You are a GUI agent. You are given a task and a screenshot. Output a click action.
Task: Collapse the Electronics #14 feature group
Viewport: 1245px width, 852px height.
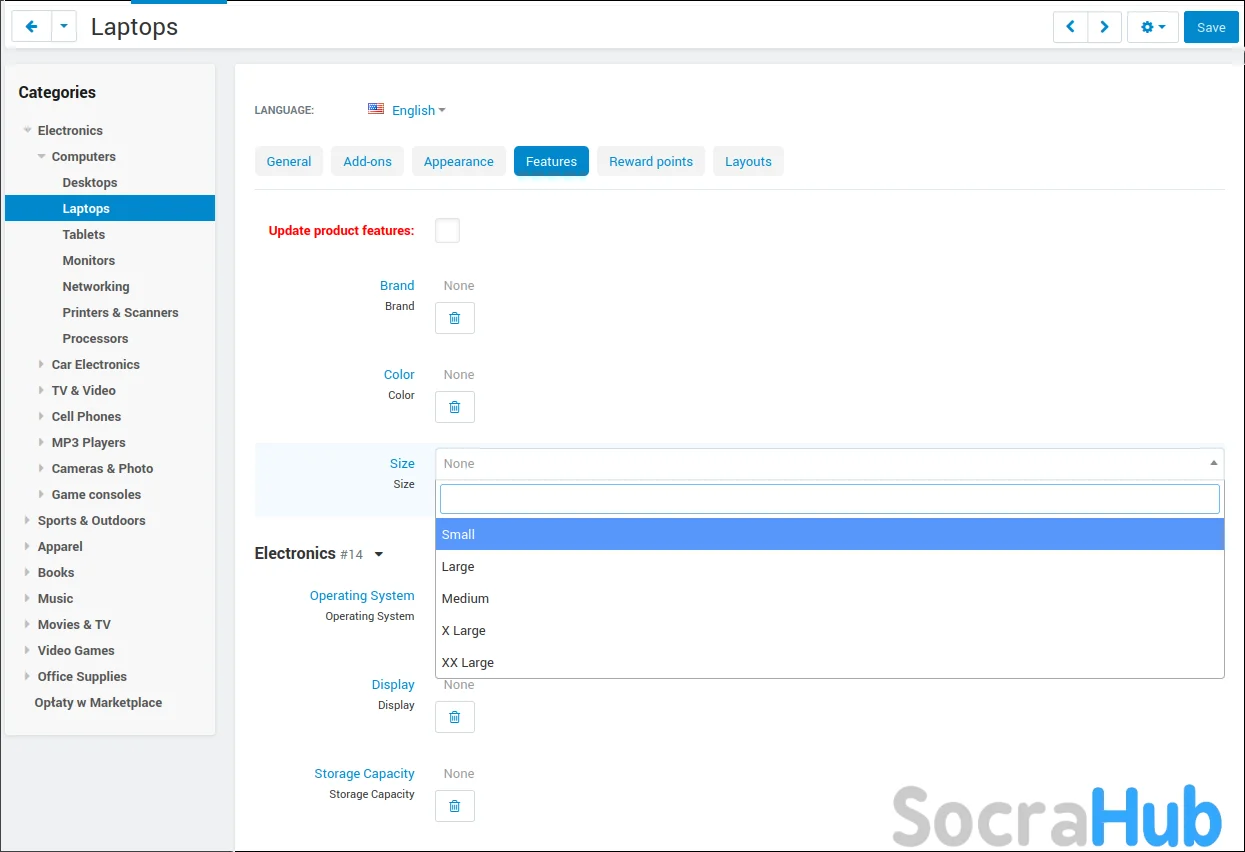(379, 554)
